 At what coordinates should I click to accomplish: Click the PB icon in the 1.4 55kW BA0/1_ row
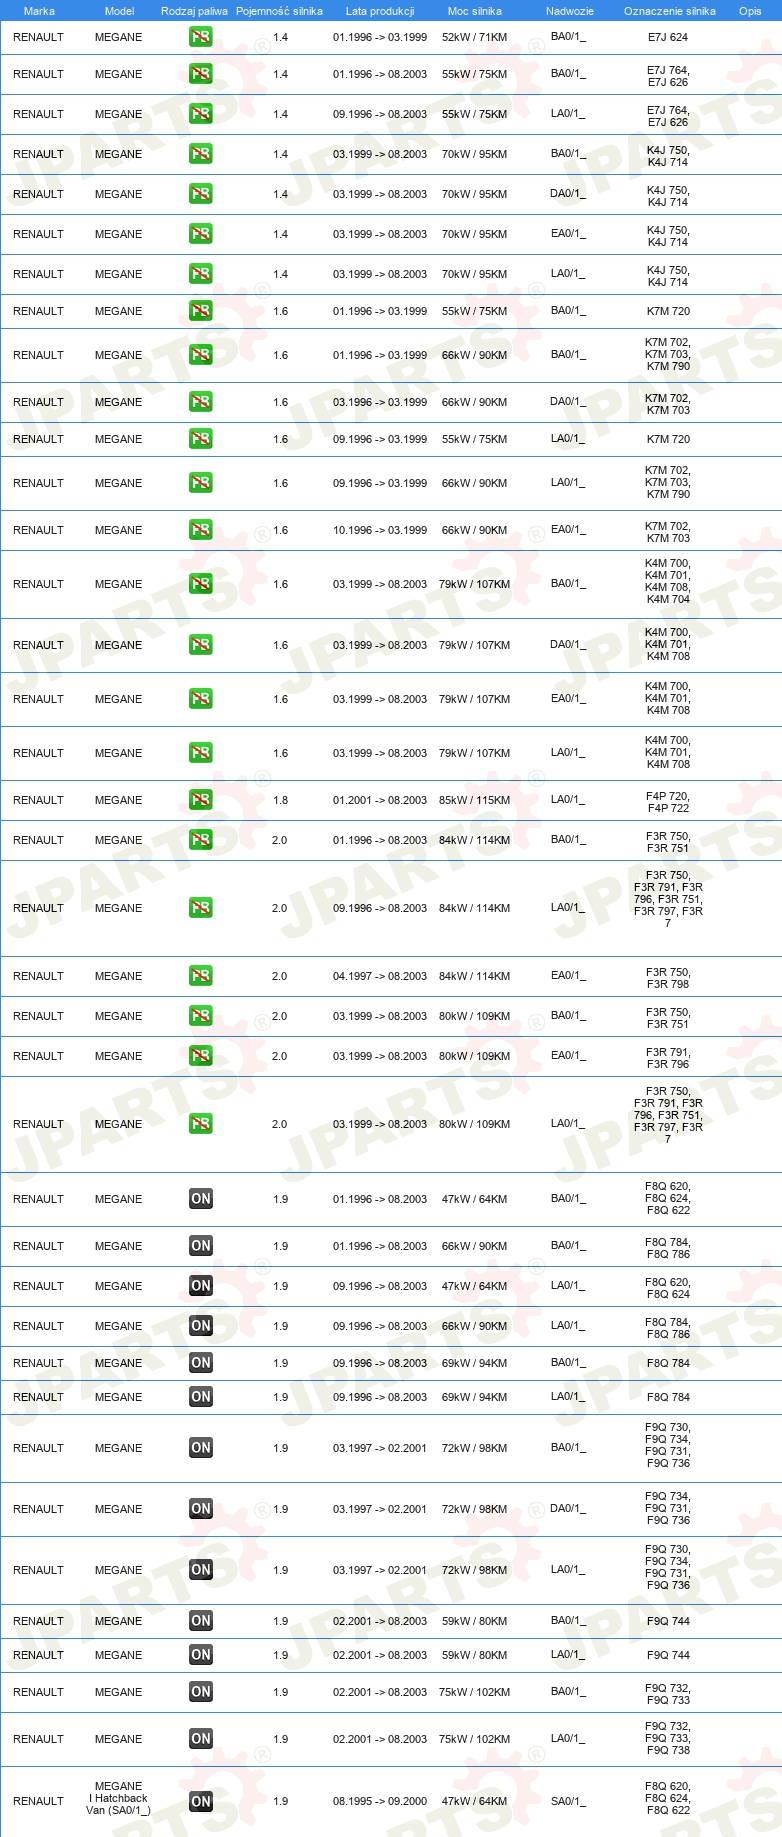[201, 74]
